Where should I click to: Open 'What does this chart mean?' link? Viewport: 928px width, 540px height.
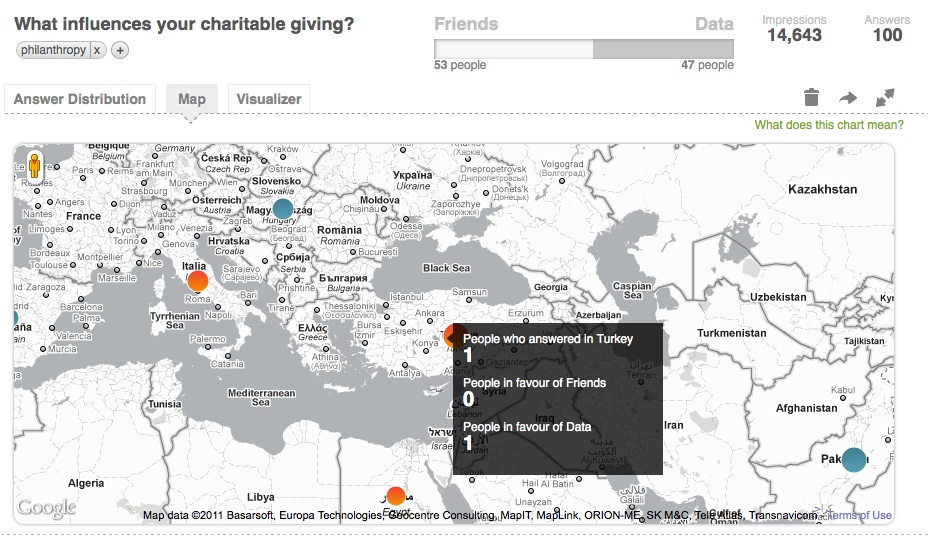point(829,125)
